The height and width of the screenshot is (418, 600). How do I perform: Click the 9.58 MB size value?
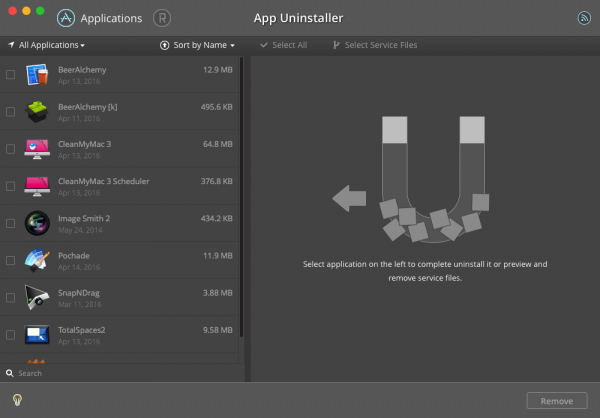click(218, 330)
